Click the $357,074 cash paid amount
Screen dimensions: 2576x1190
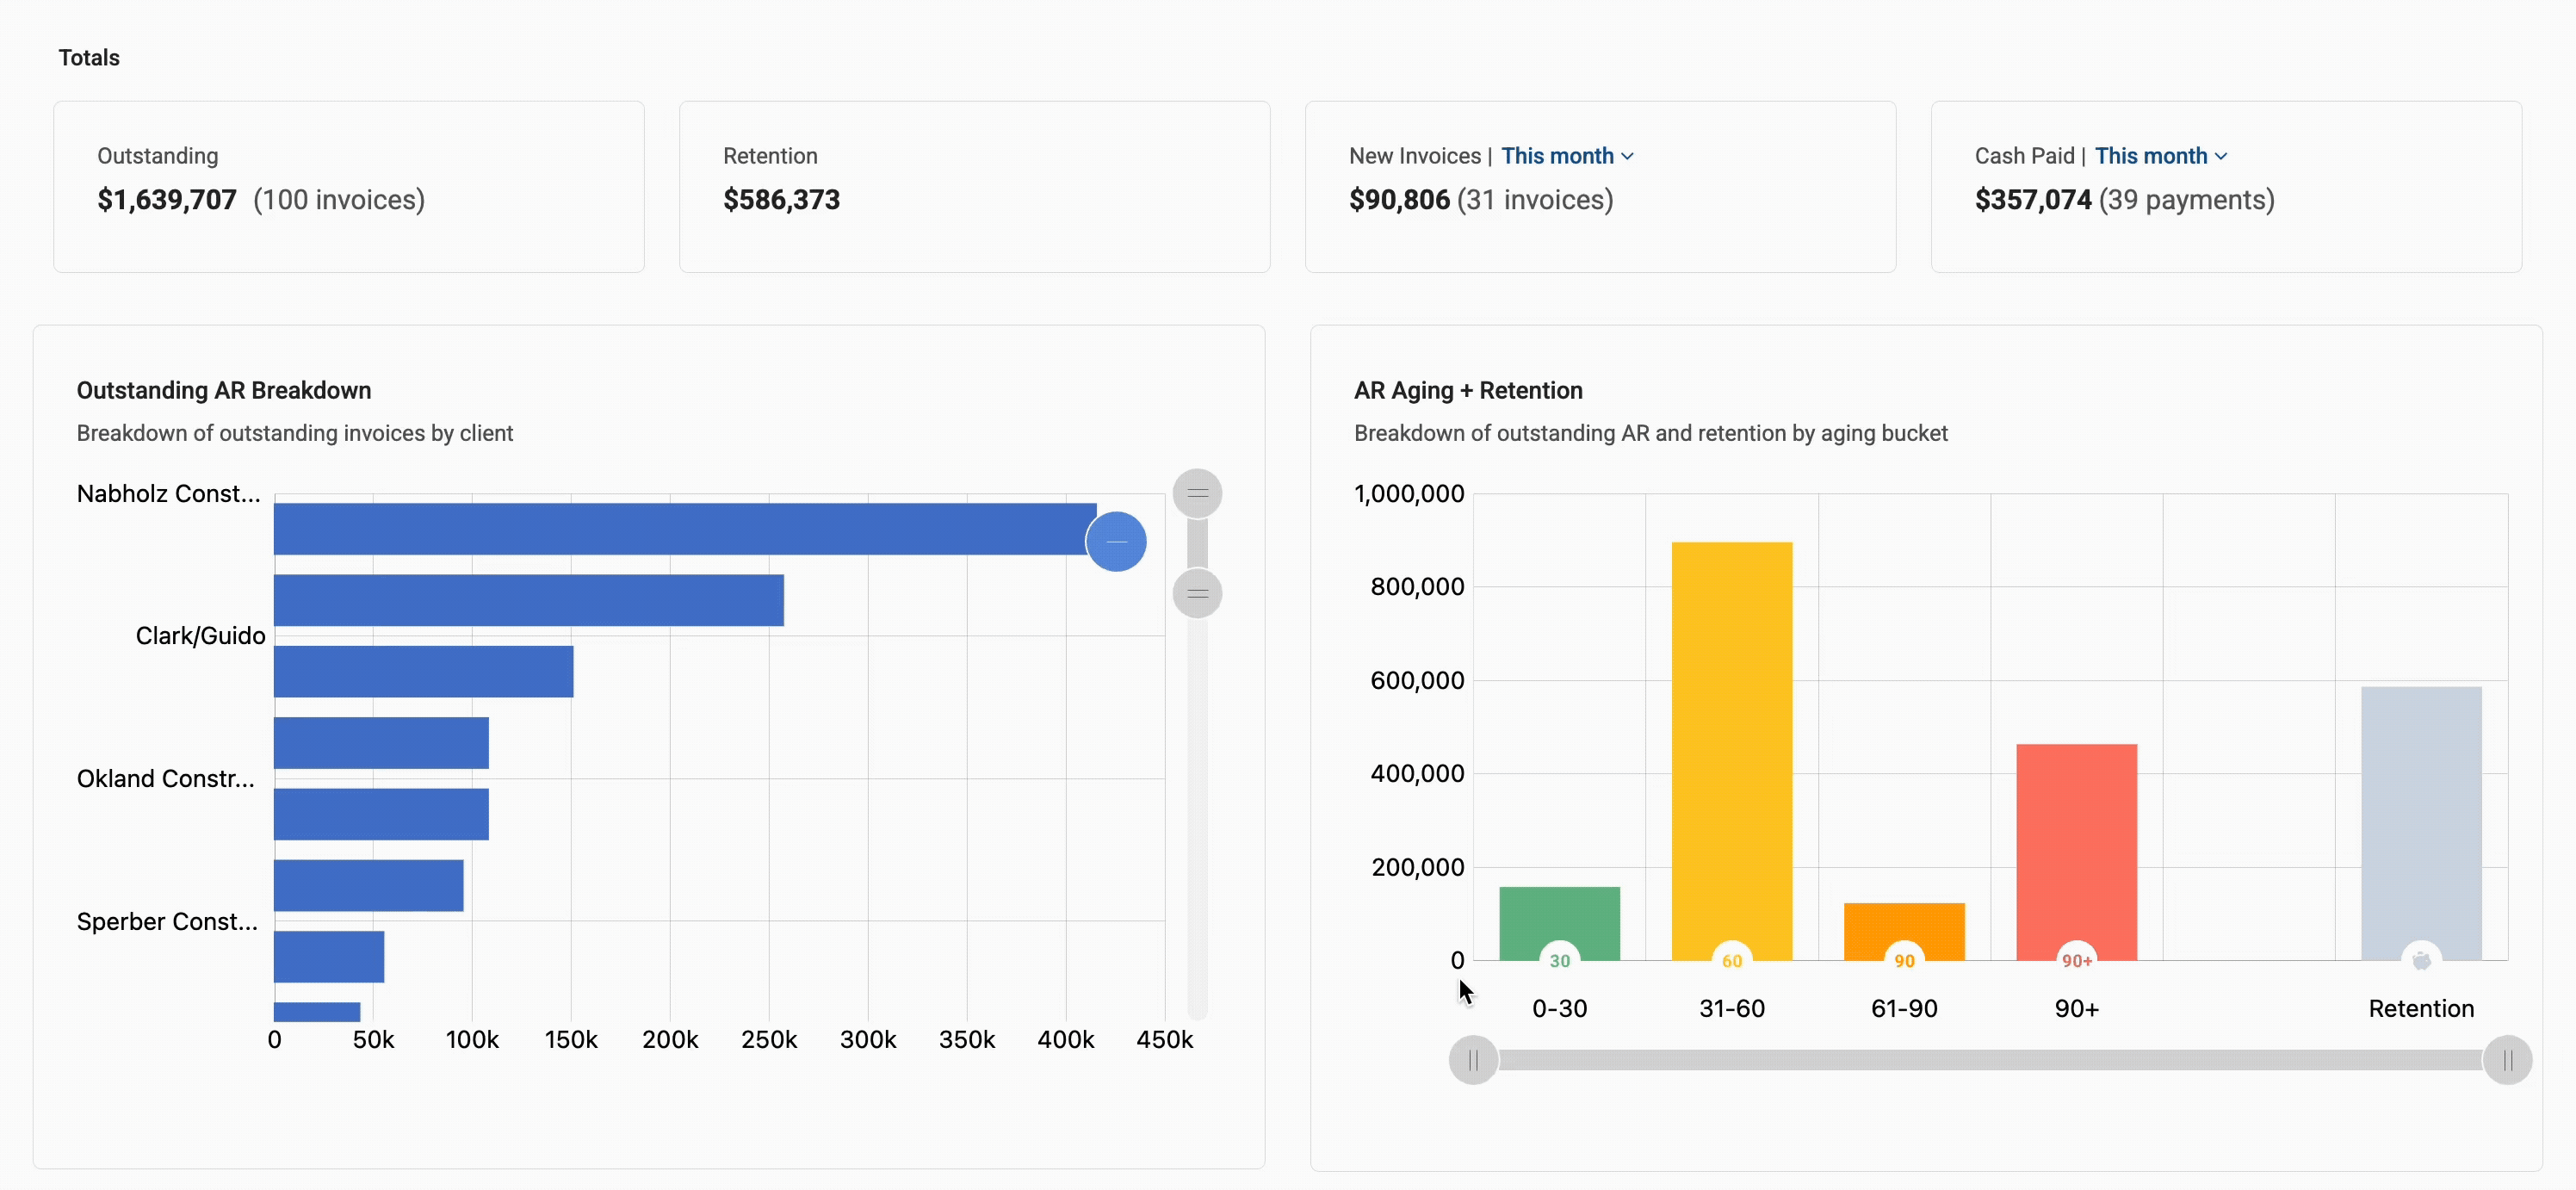2033,200
